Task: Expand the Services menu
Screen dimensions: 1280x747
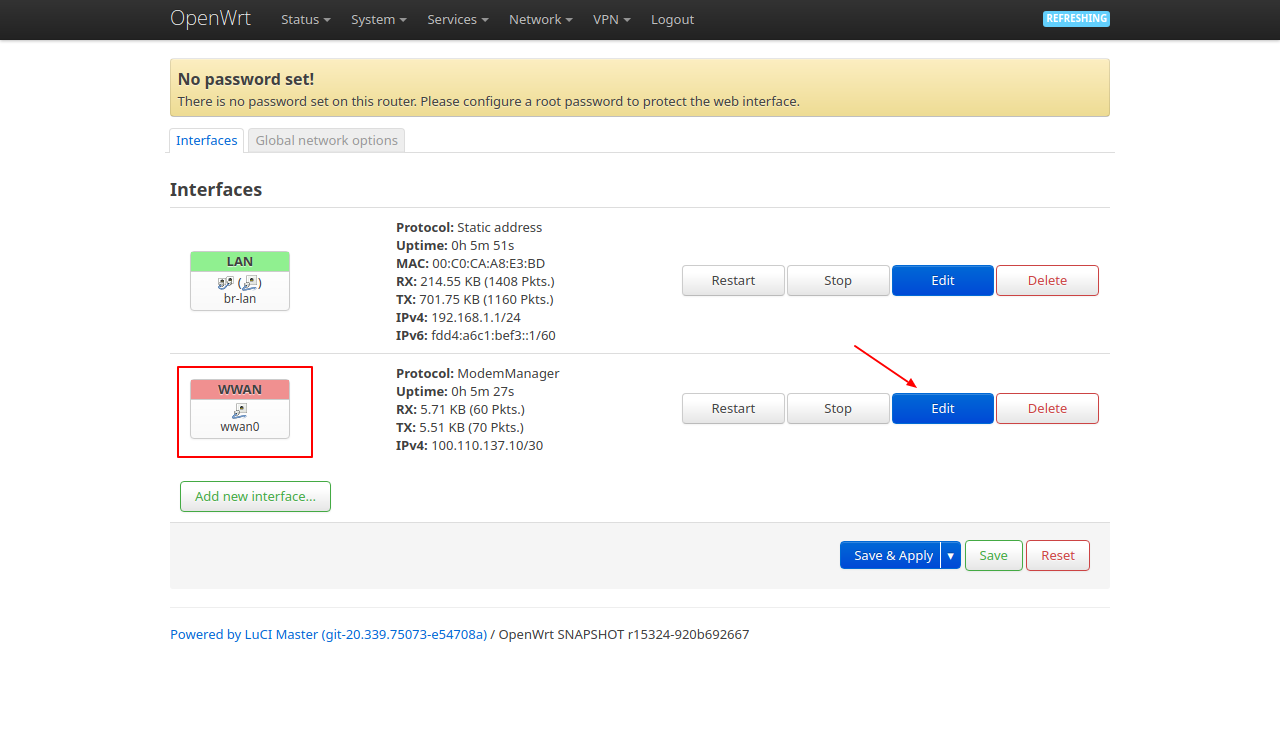Action: pos(458,20)
